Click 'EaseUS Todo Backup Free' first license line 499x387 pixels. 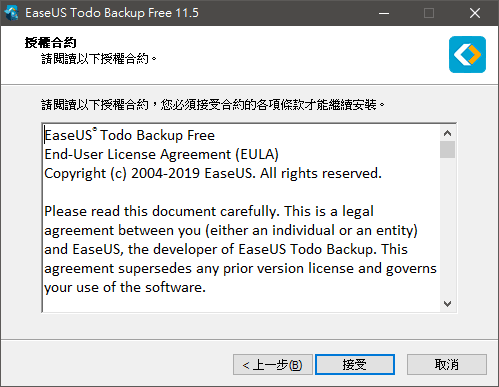click(x=129, y=135)
